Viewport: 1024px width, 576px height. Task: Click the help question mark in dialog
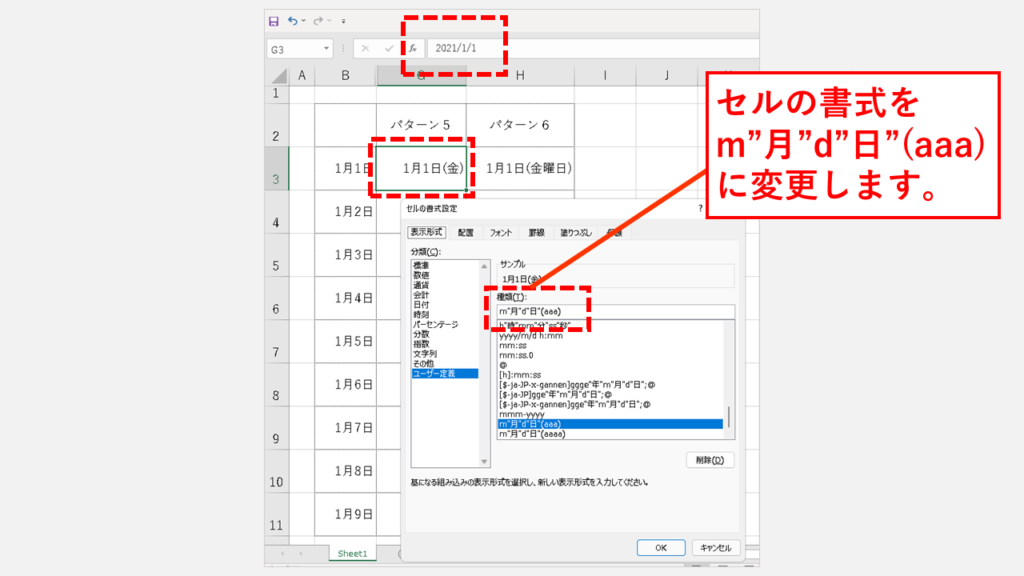tap(700, 210)
